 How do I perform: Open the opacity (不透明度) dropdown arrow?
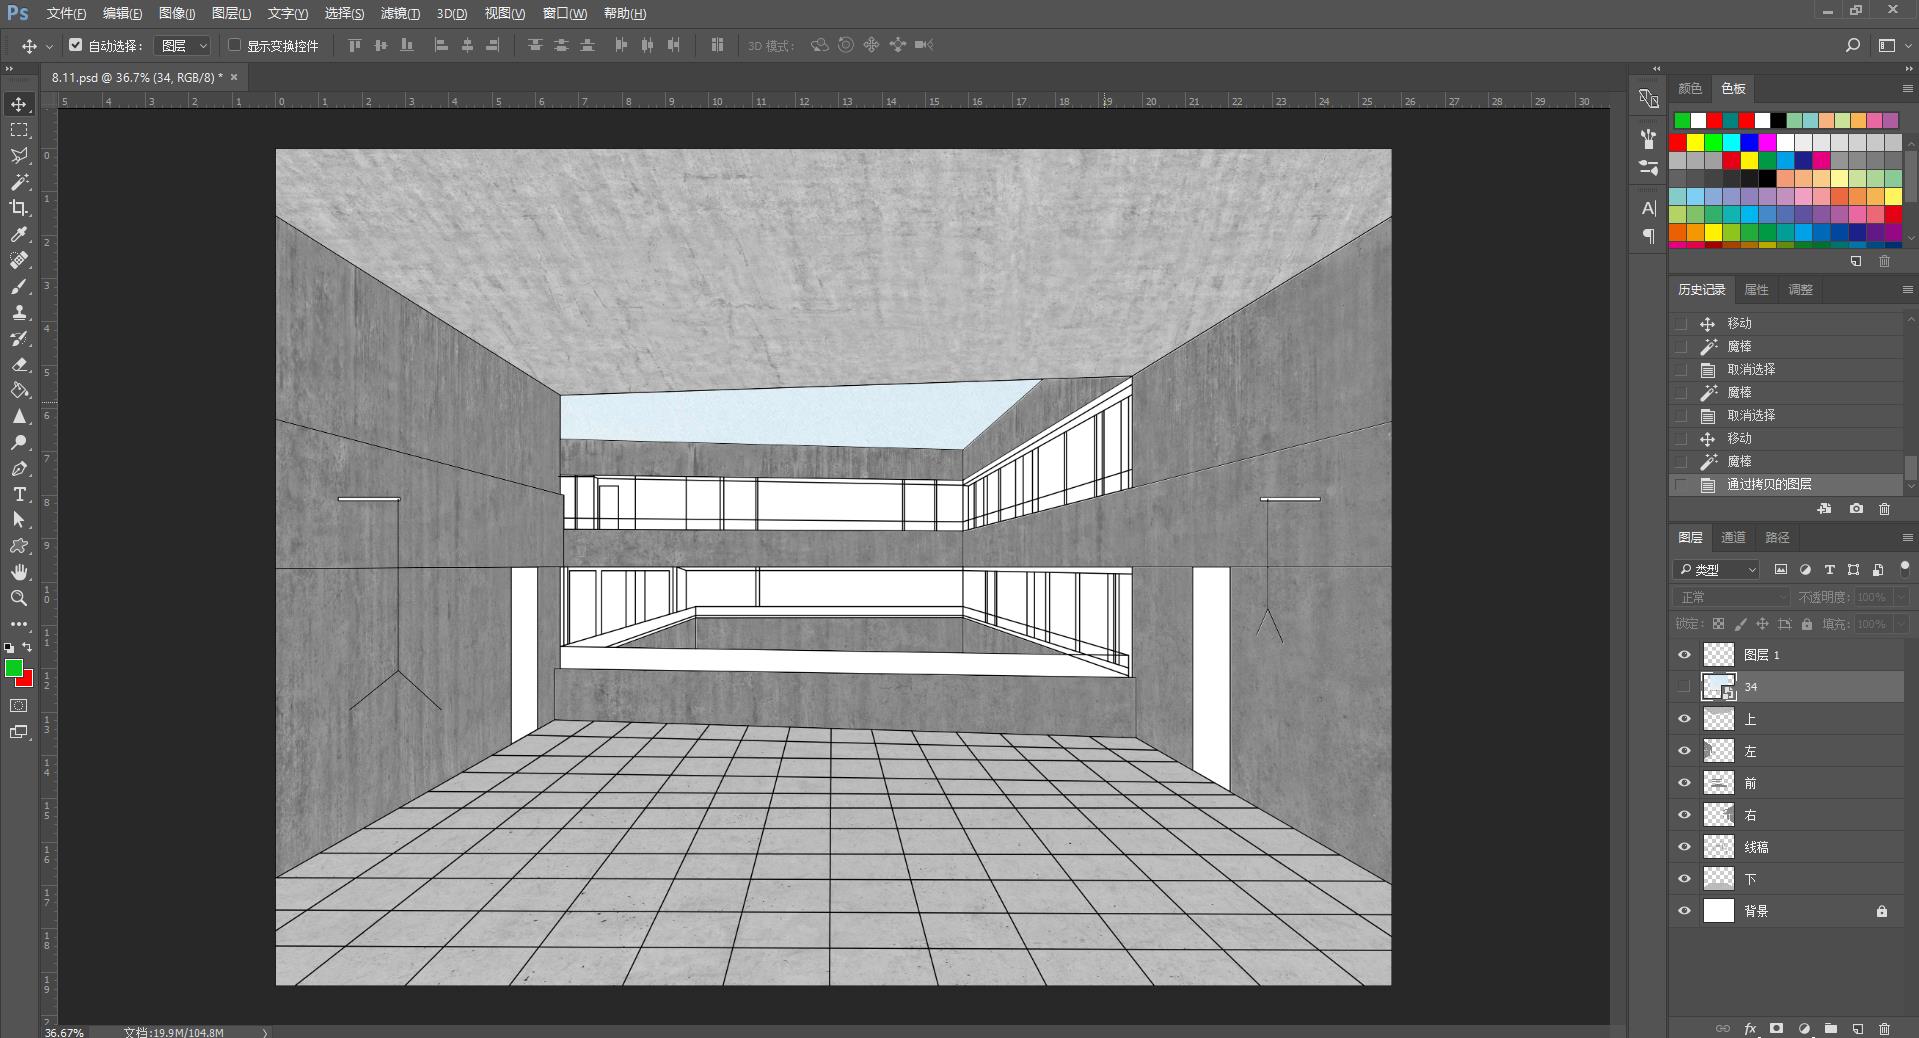pos(1901,597)
